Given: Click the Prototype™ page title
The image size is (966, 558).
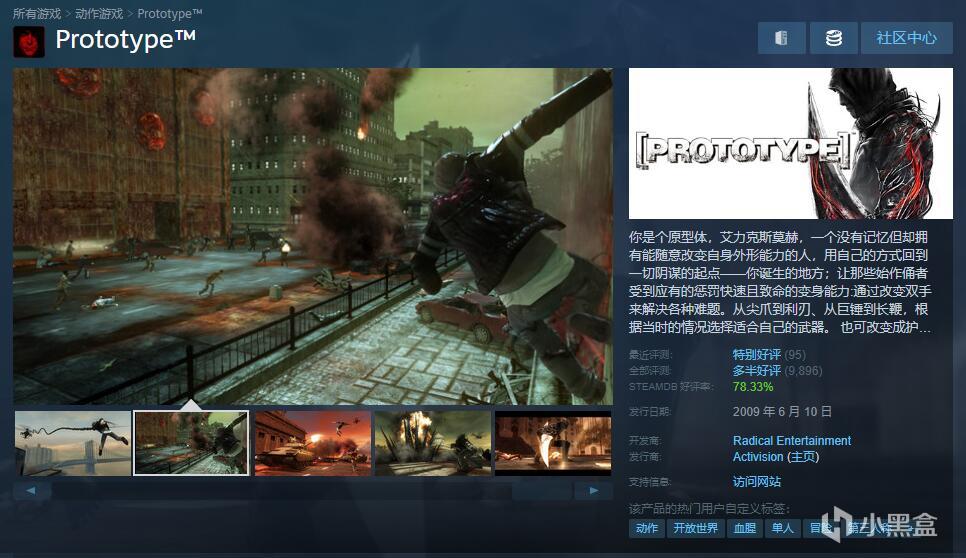Looking at the screenshot, I should point(126,39).
